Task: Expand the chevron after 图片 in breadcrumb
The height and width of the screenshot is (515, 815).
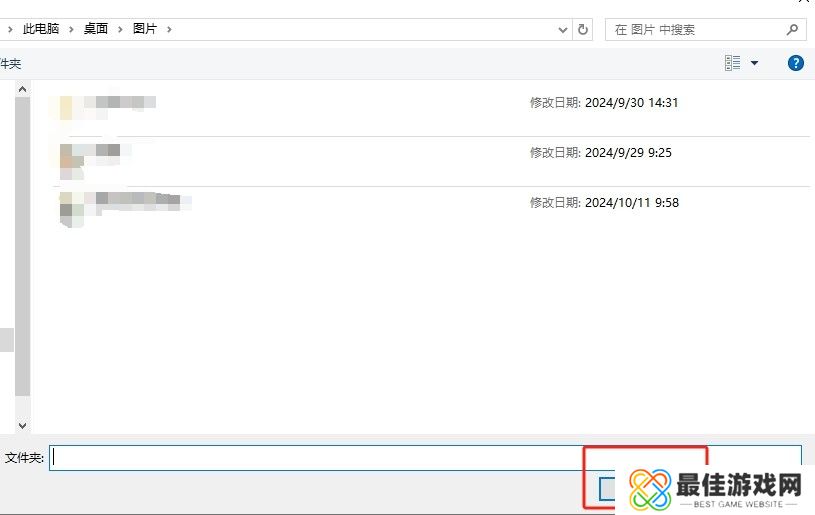Action: coord(170,29)
